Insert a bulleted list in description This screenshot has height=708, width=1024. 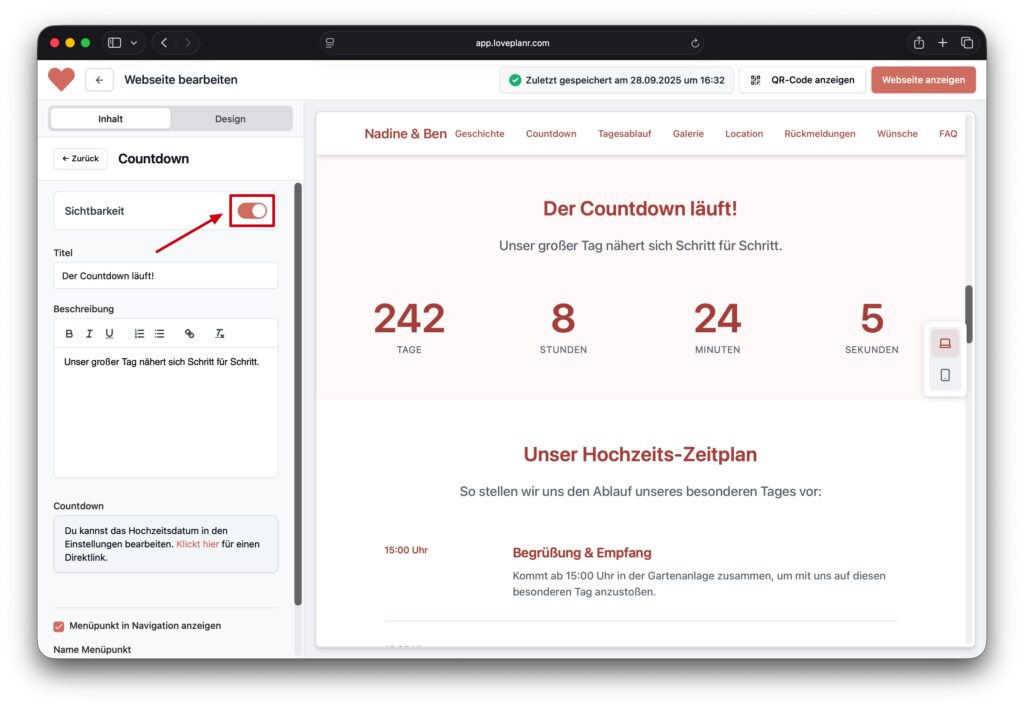pos(159,334)
